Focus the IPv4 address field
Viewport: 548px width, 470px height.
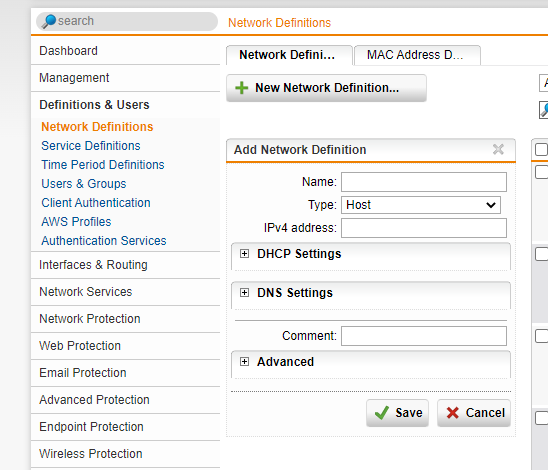point(424,228)
